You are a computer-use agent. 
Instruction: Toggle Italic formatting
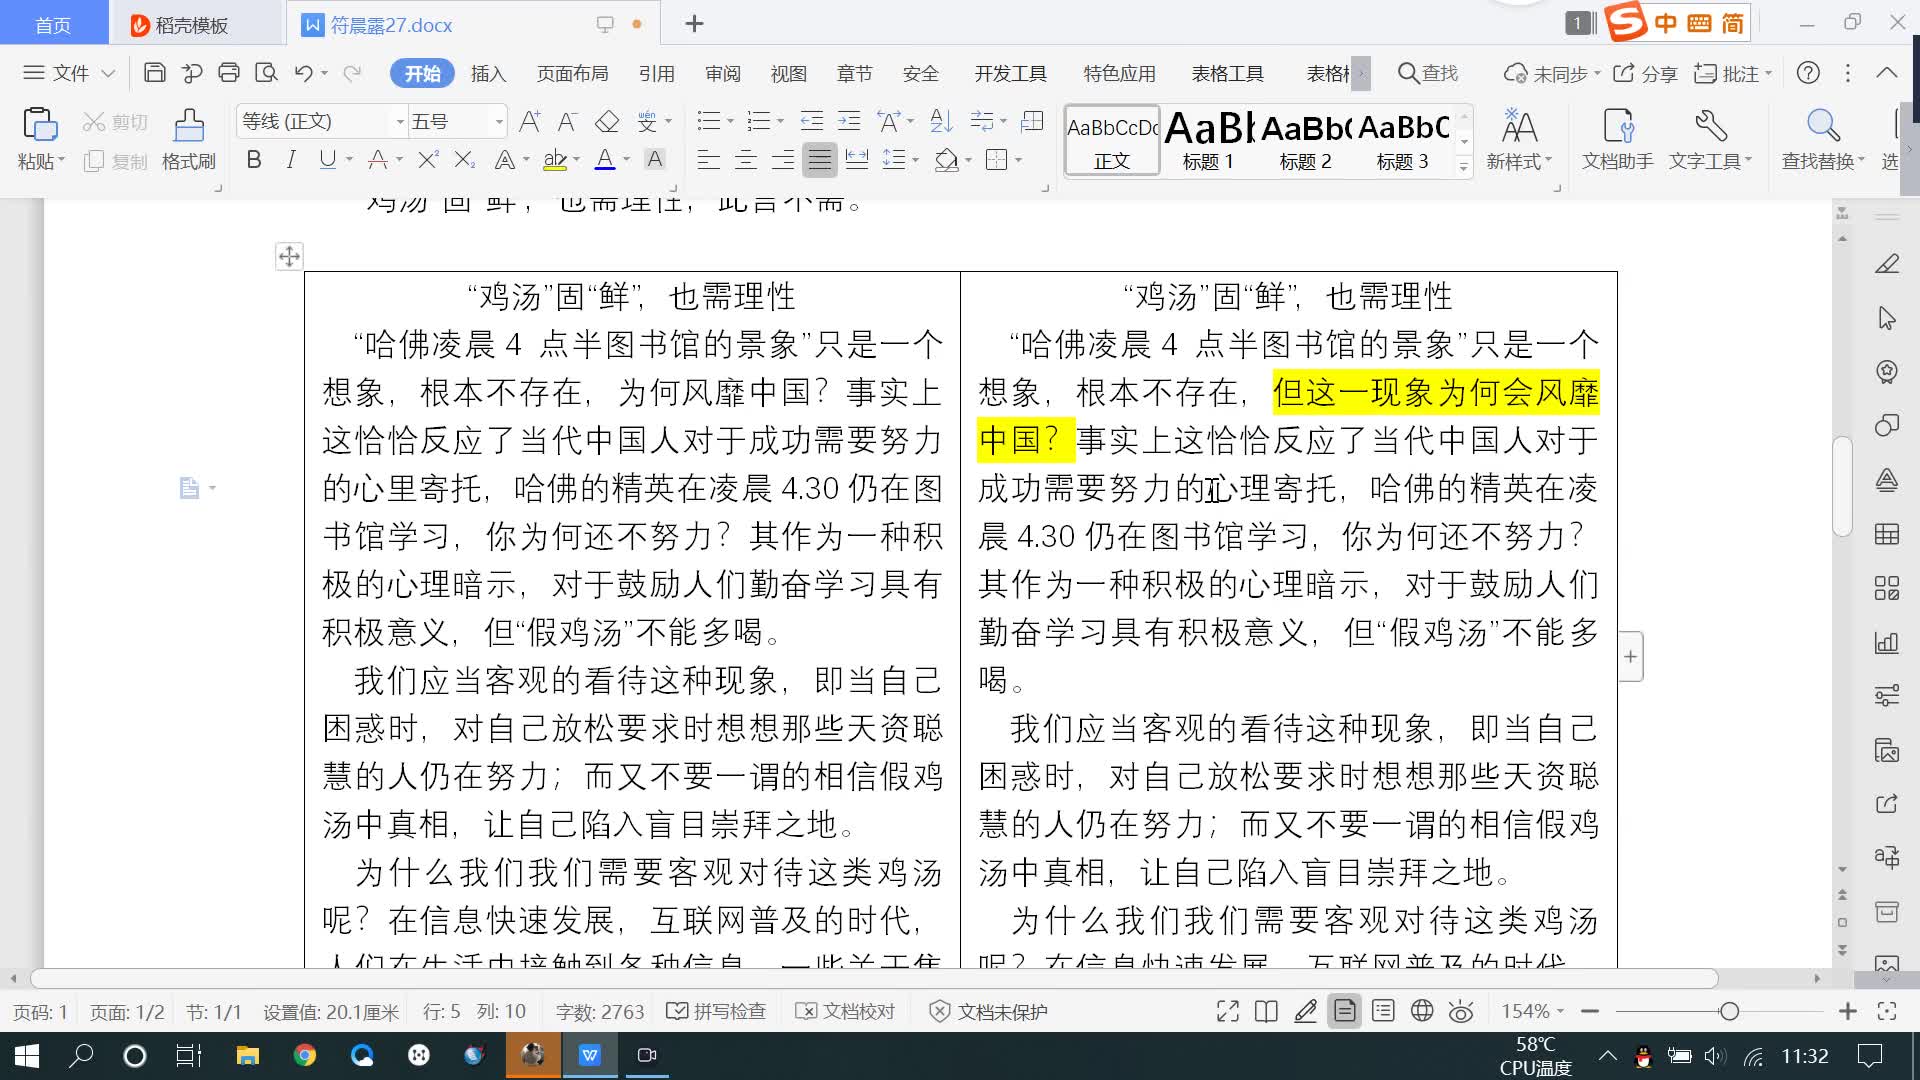tap(291, 160)
